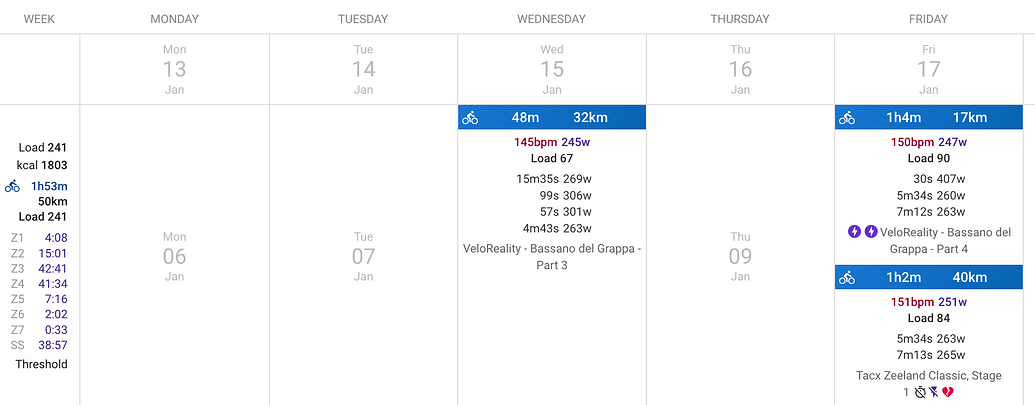The width and height of the screenshot is (1035, 405).
Task: Click the bike icon on Friday's 1h4m ride
Action: pyautogui.click(x=847, y=118)
